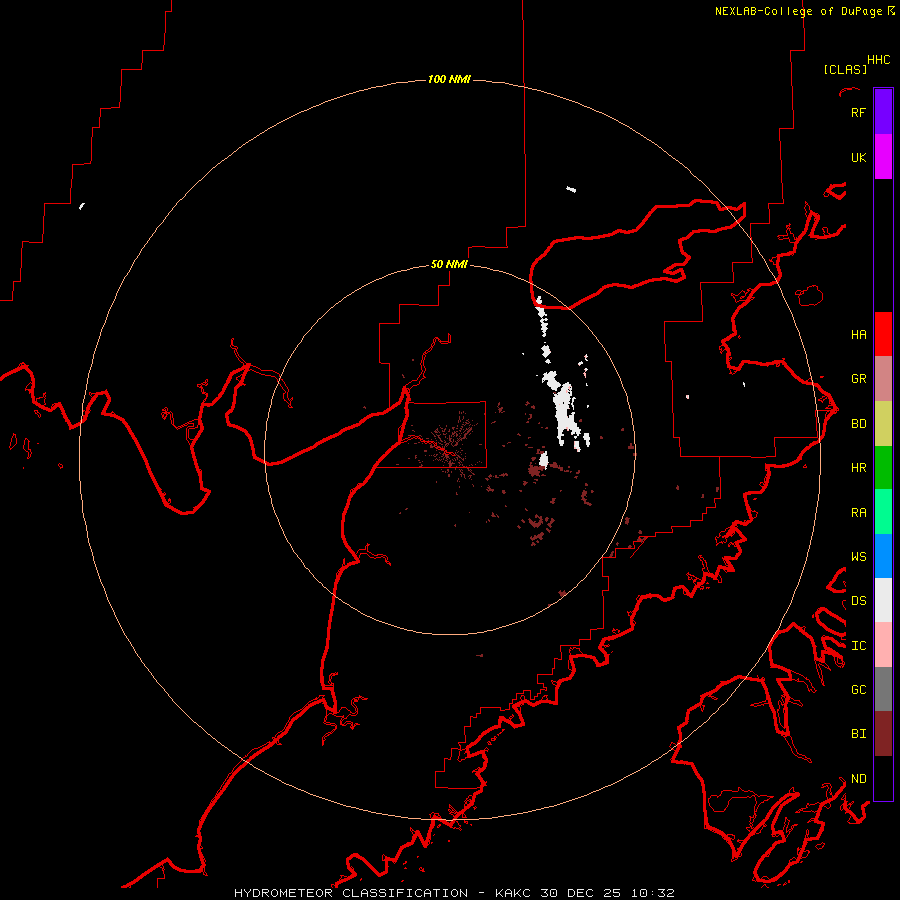
Task: Click the DS white legend swatch
Action: pos(883,600)
